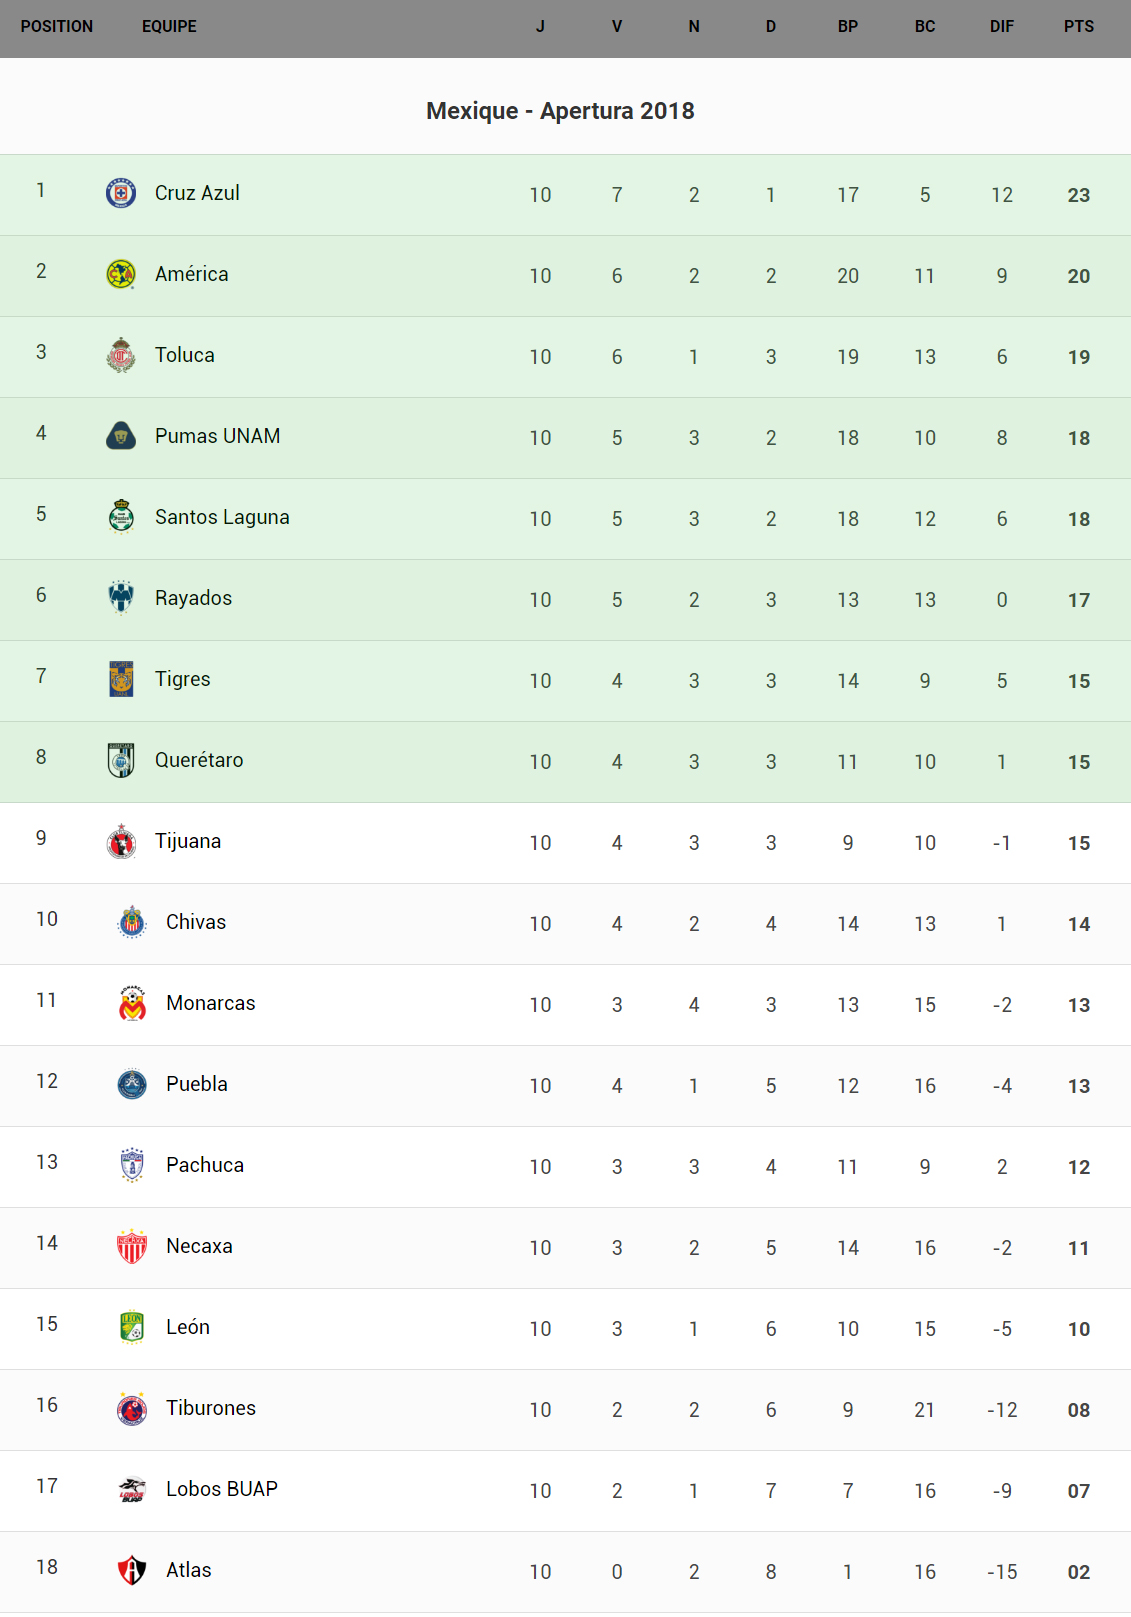
Task: Open the Santos Laguna team link
Action: pyautogui.click(x=222, y=517)
